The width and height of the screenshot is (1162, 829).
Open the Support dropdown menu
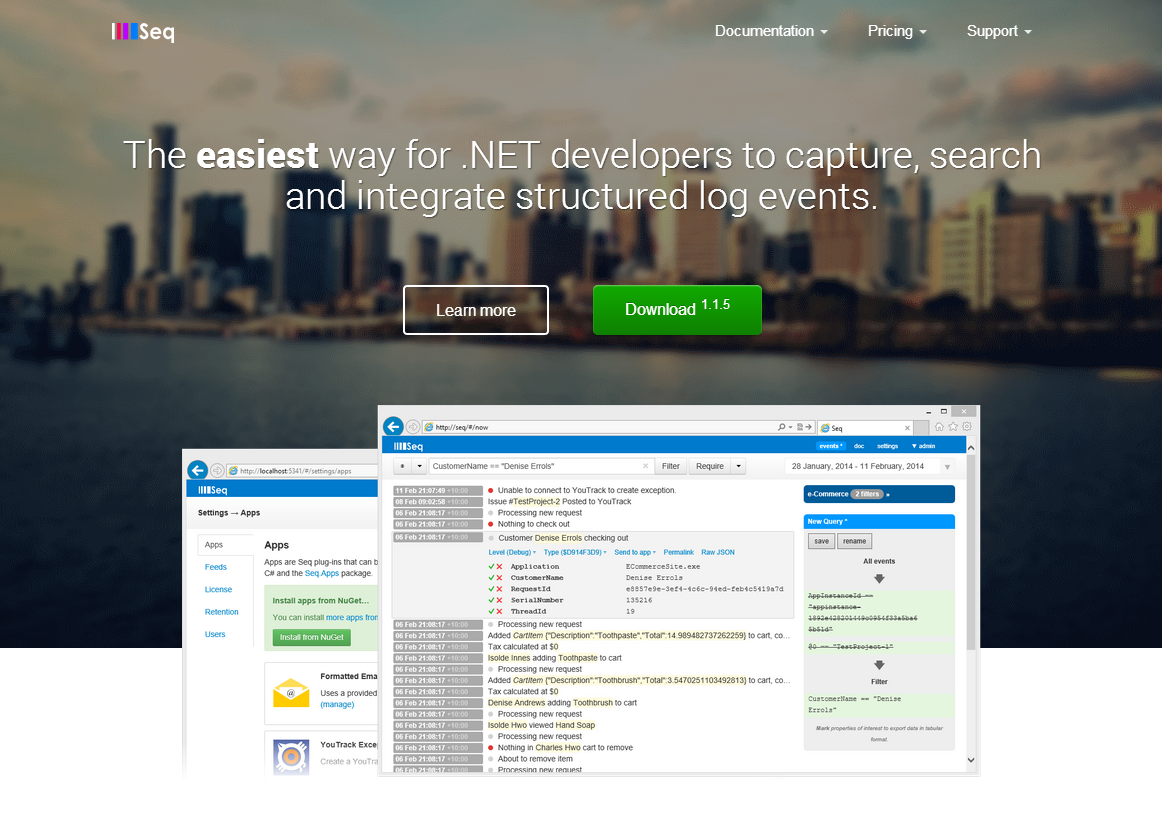(999, 31)
